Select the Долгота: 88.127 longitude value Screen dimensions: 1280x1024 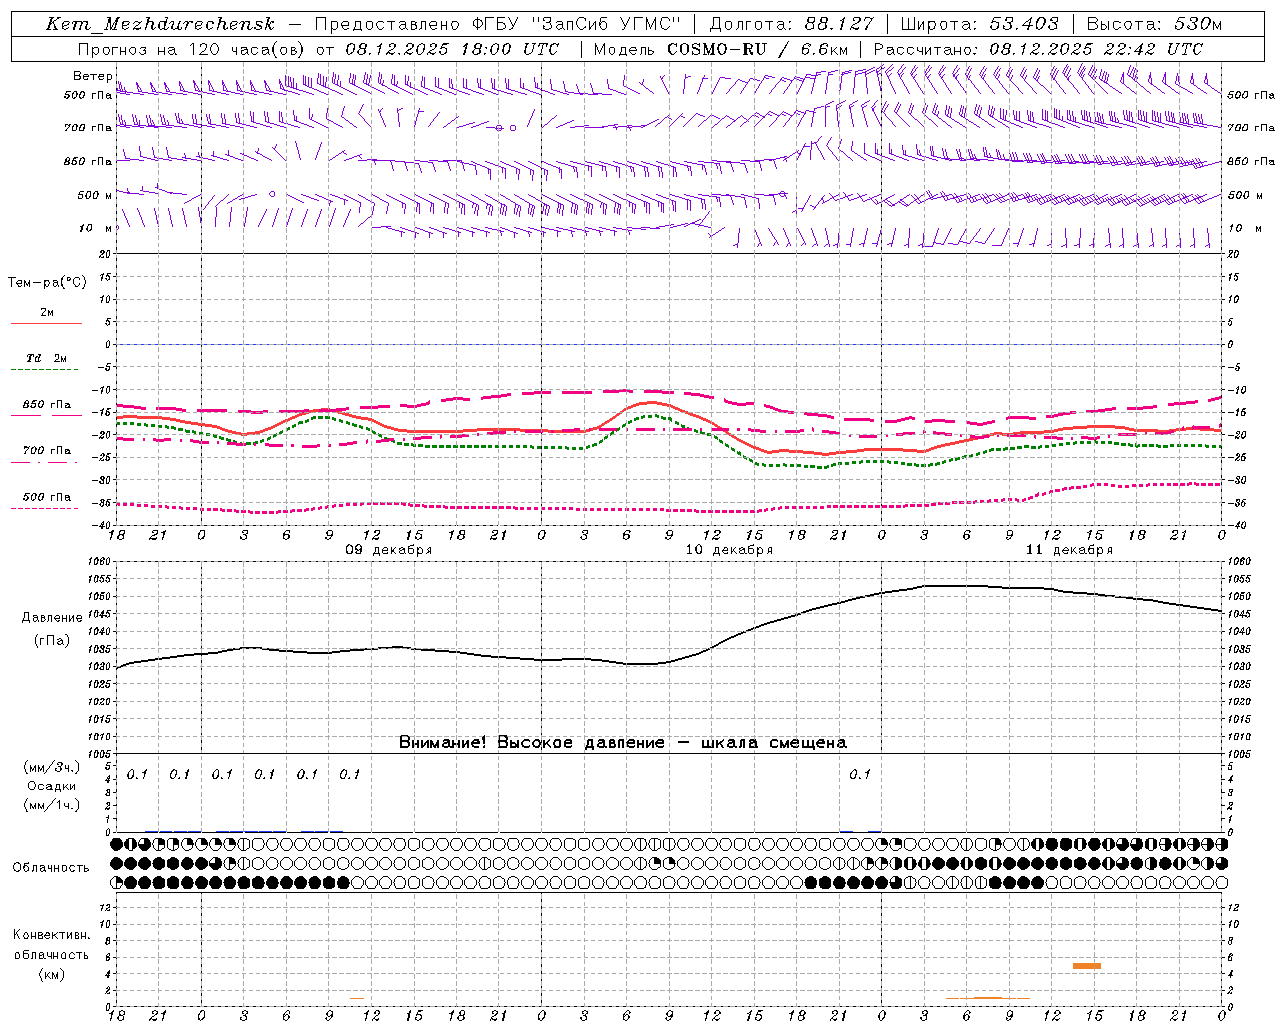pos(791,24)
